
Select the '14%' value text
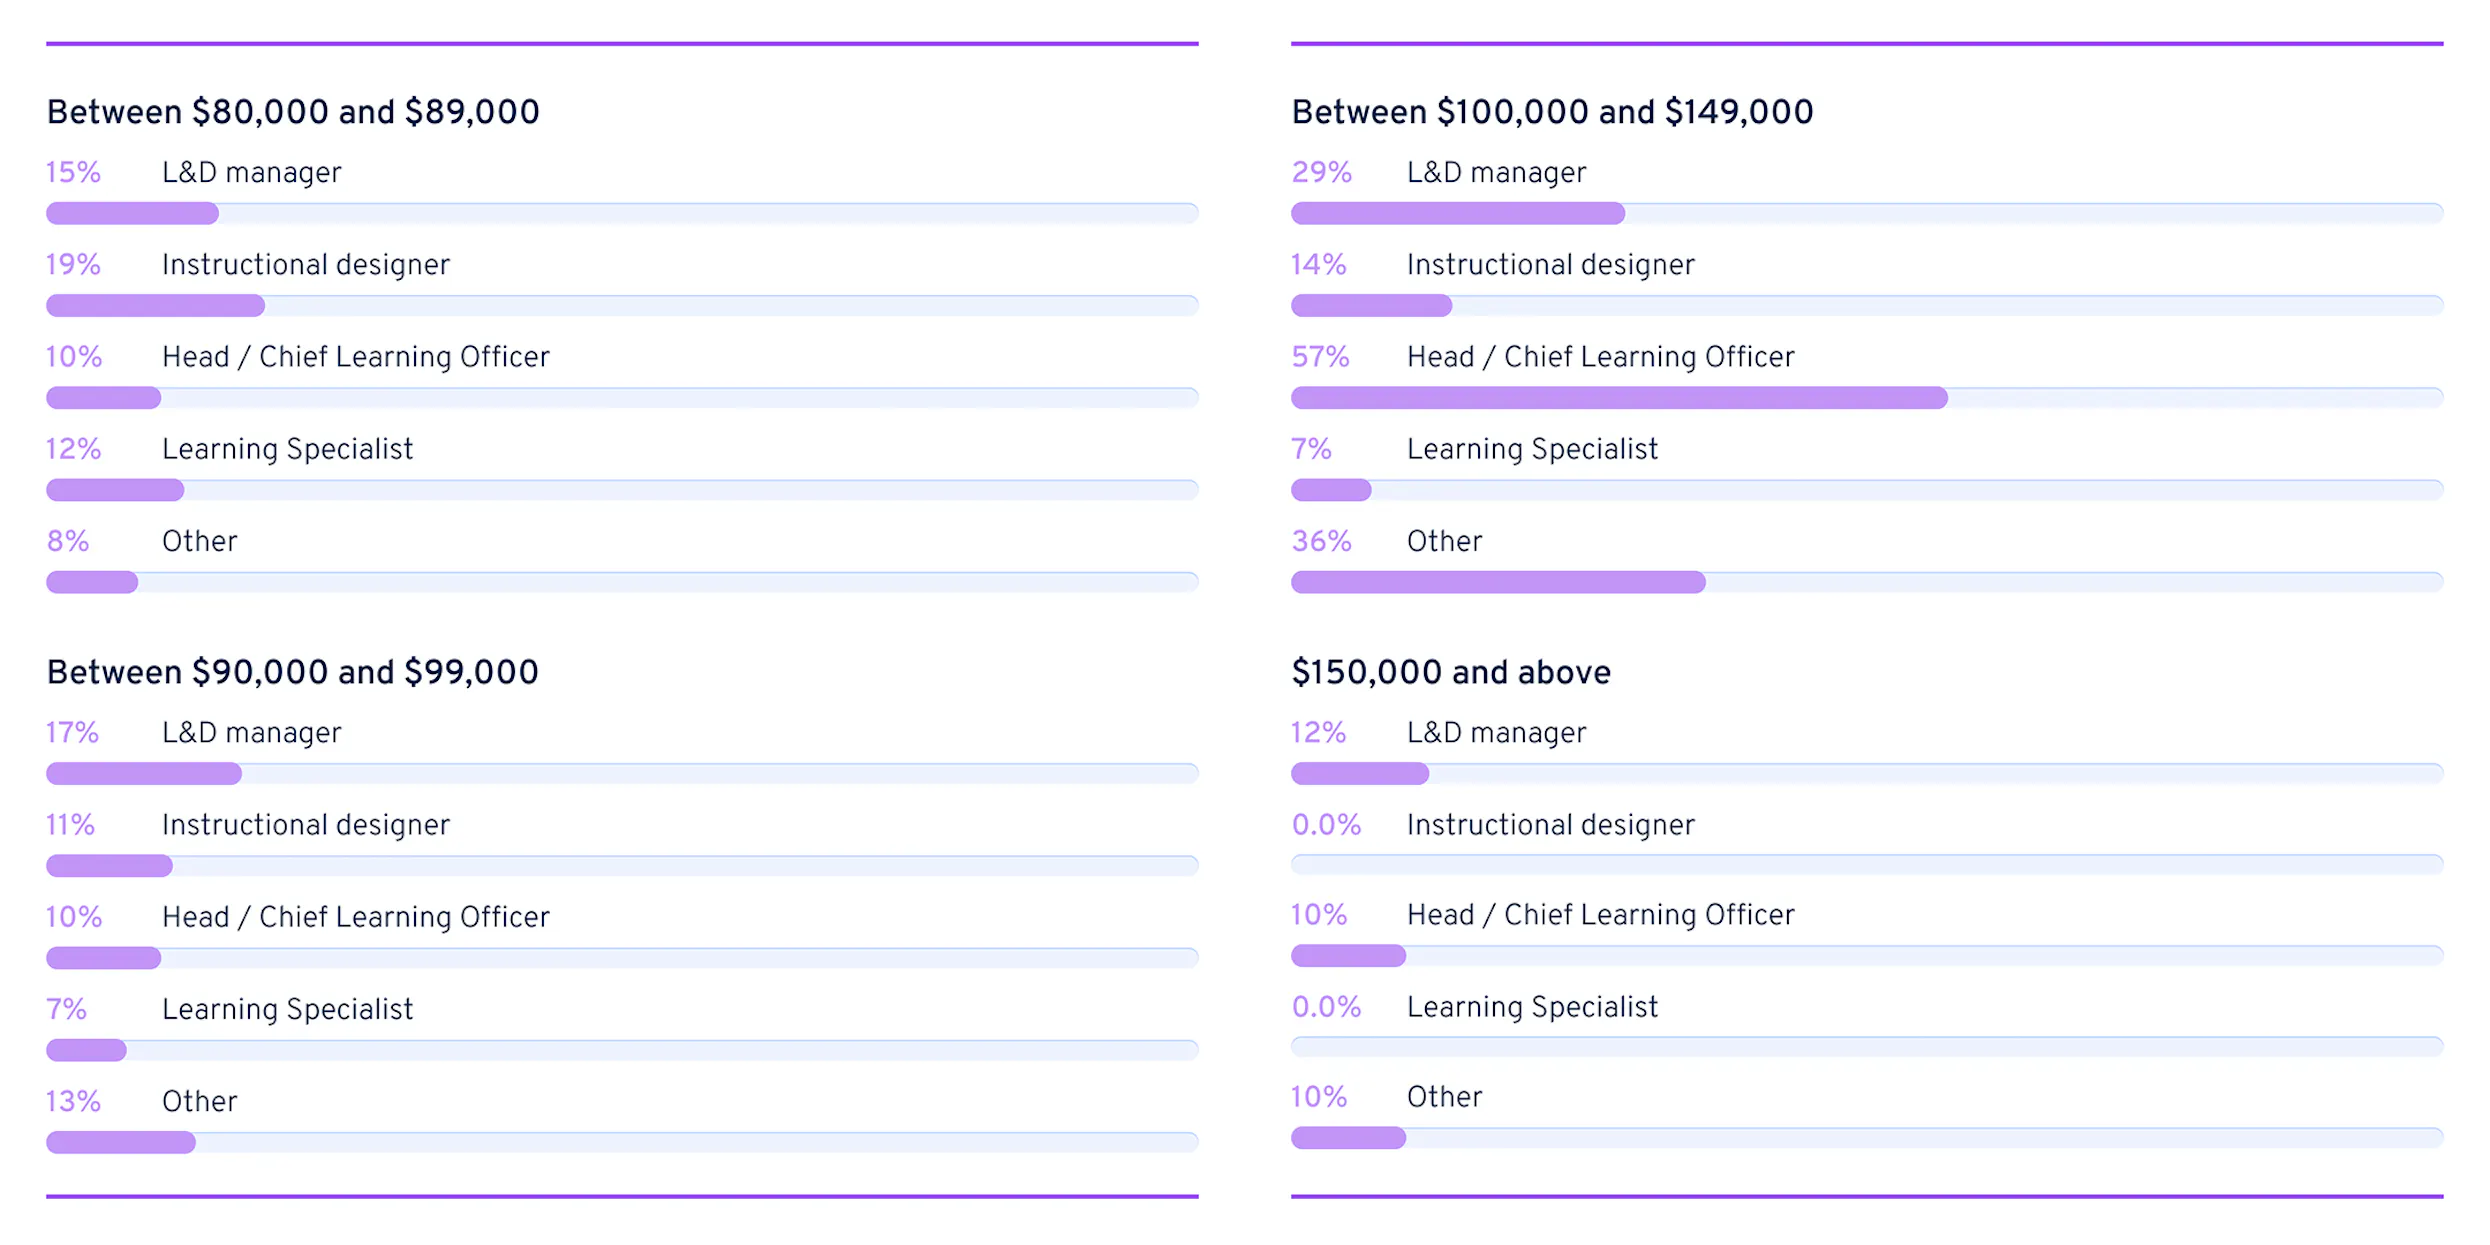[x=1319, y=264]
